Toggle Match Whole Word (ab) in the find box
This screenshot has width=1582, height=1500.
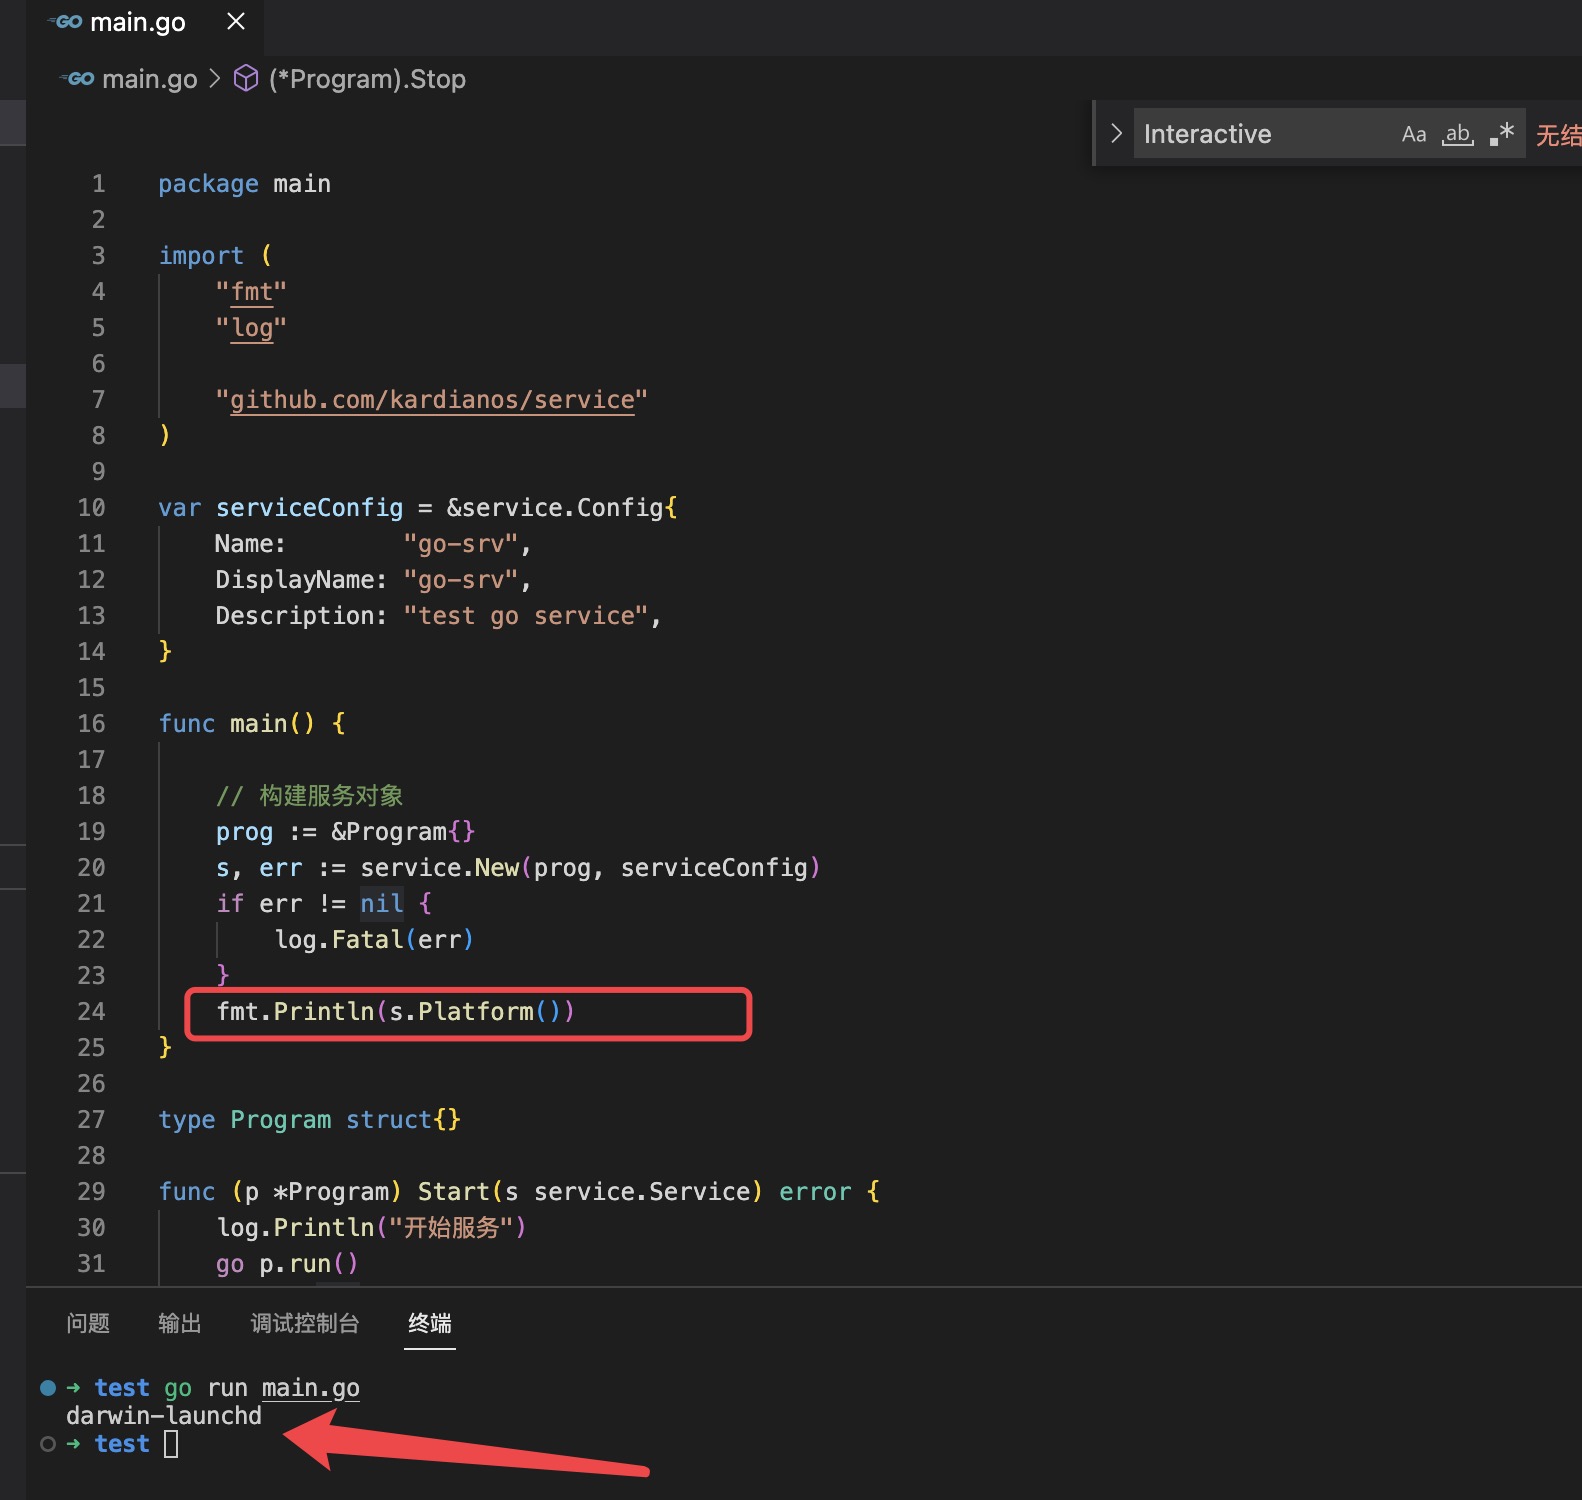tap(1457, 134)
